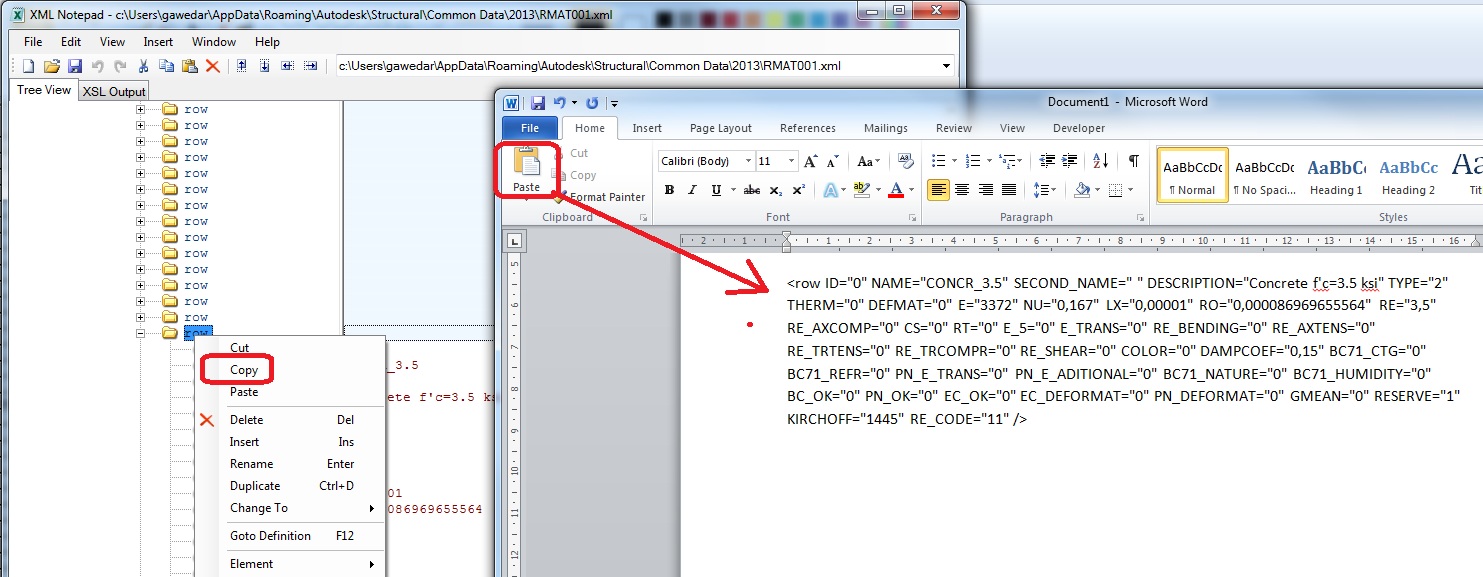Open Calibri (Body) font name dropdown
1483x577 pixels.
click(x=748, y=161)
